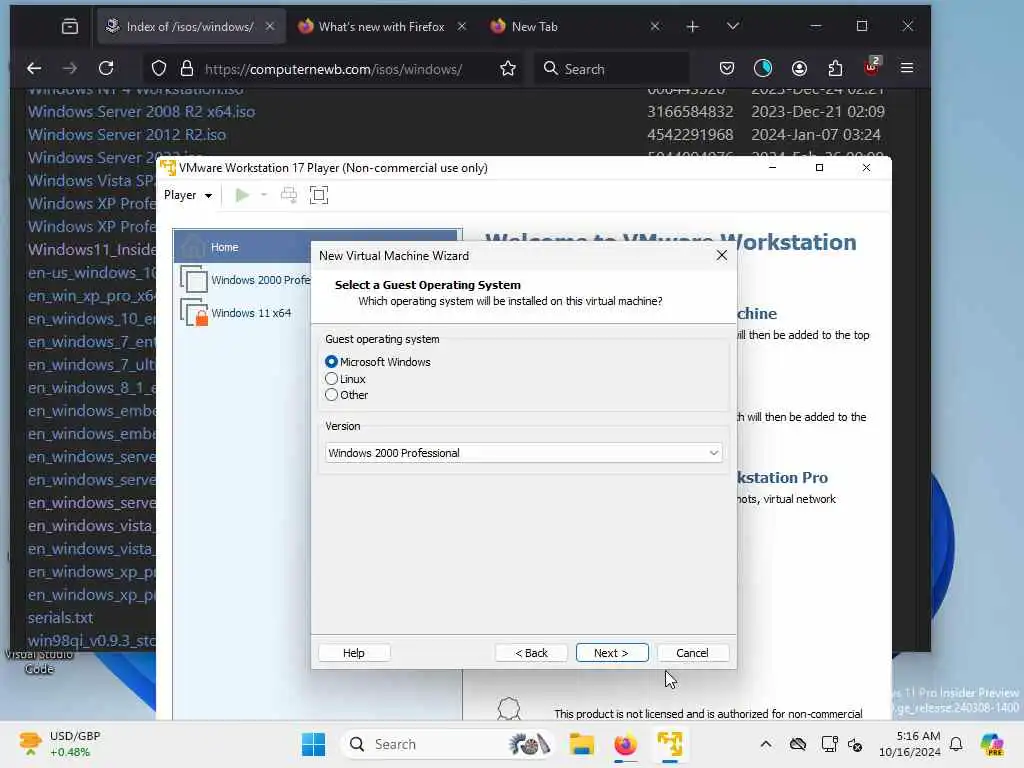
Task: Click the Next button in wizard
Action: 612,653
